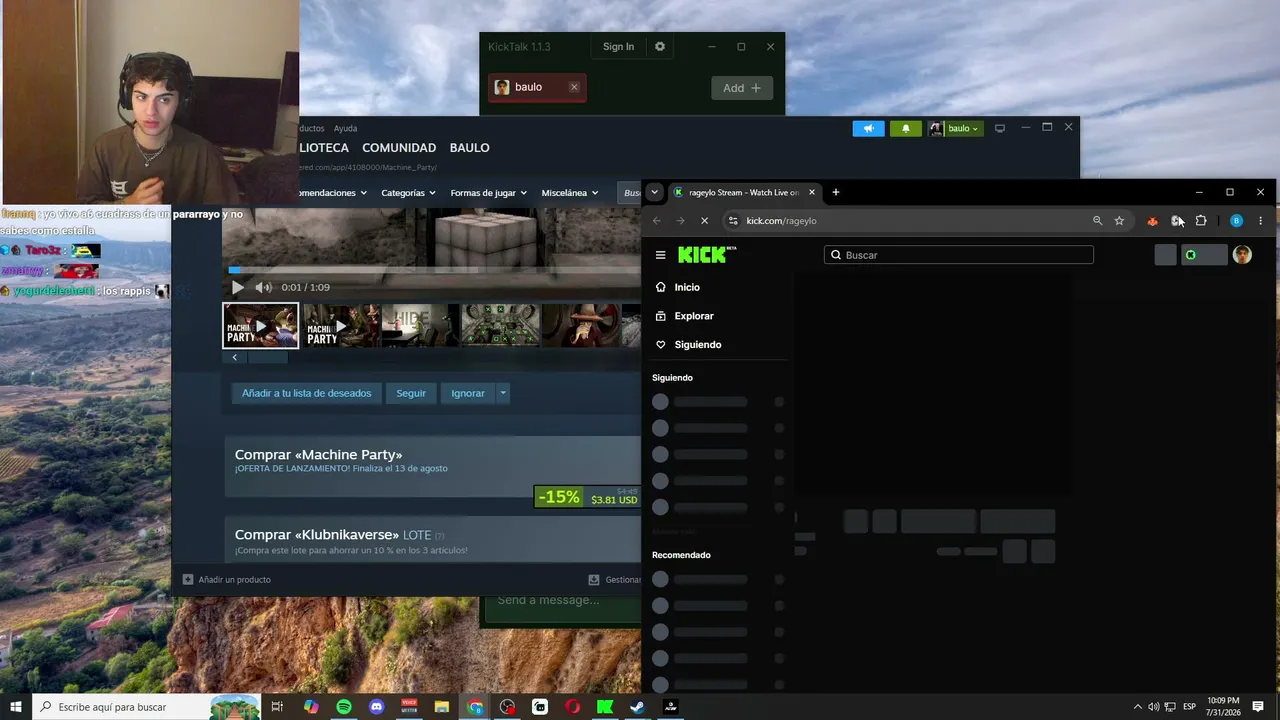Expand the baulo account dropdown in Steam
The height and width of the screenshot is (720, 1280).
pyautogui.click(x=956, y=128)
